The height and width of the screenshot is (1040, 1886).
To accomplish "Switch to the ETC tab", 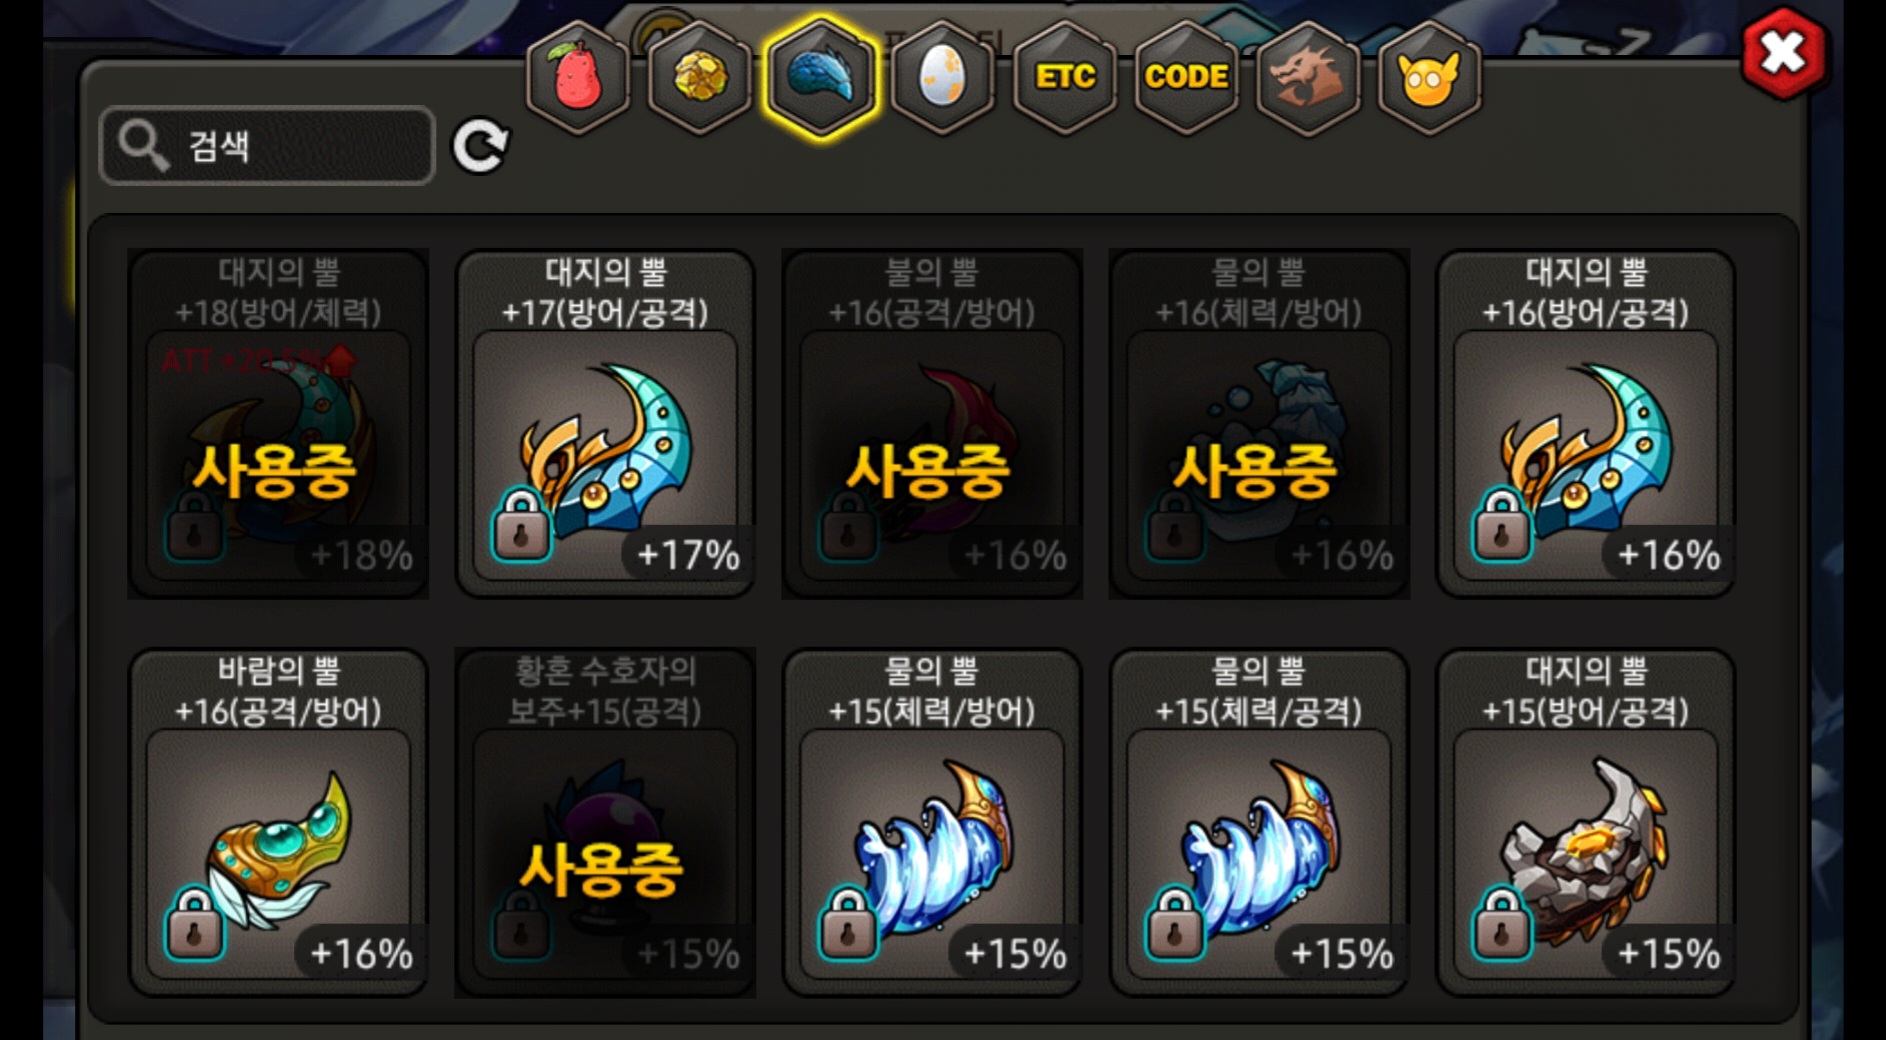I will [1065, 78].
